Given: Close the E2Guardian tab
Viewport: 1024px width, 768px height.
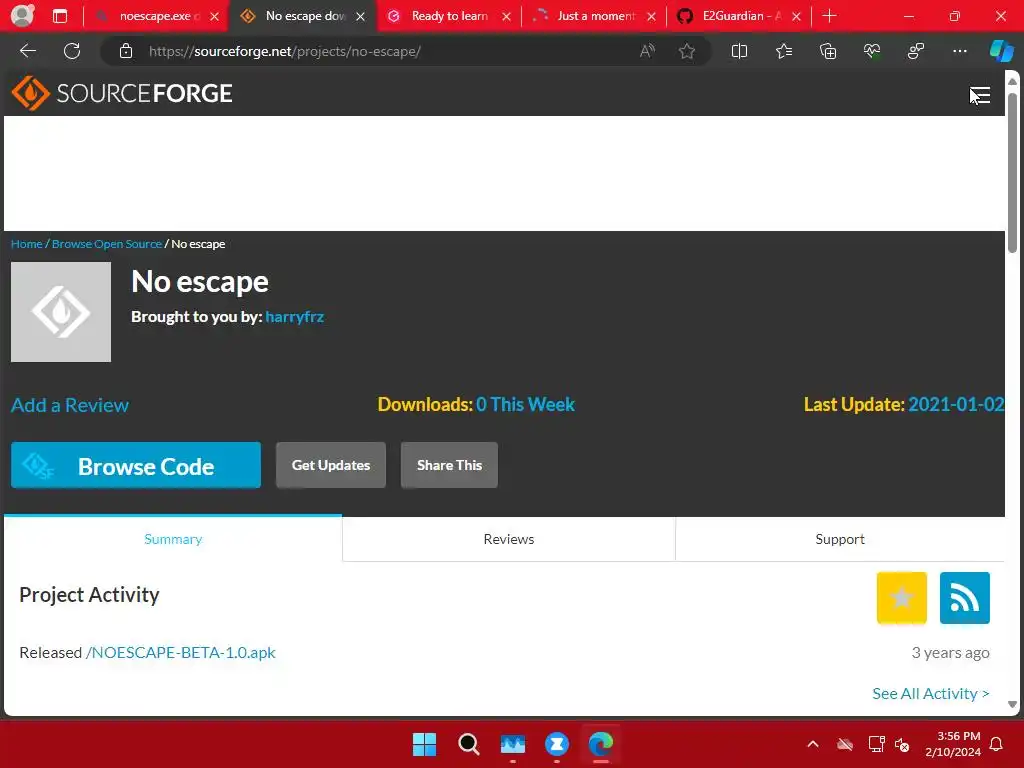Looking at the screenshot, I should pos(796,16).
